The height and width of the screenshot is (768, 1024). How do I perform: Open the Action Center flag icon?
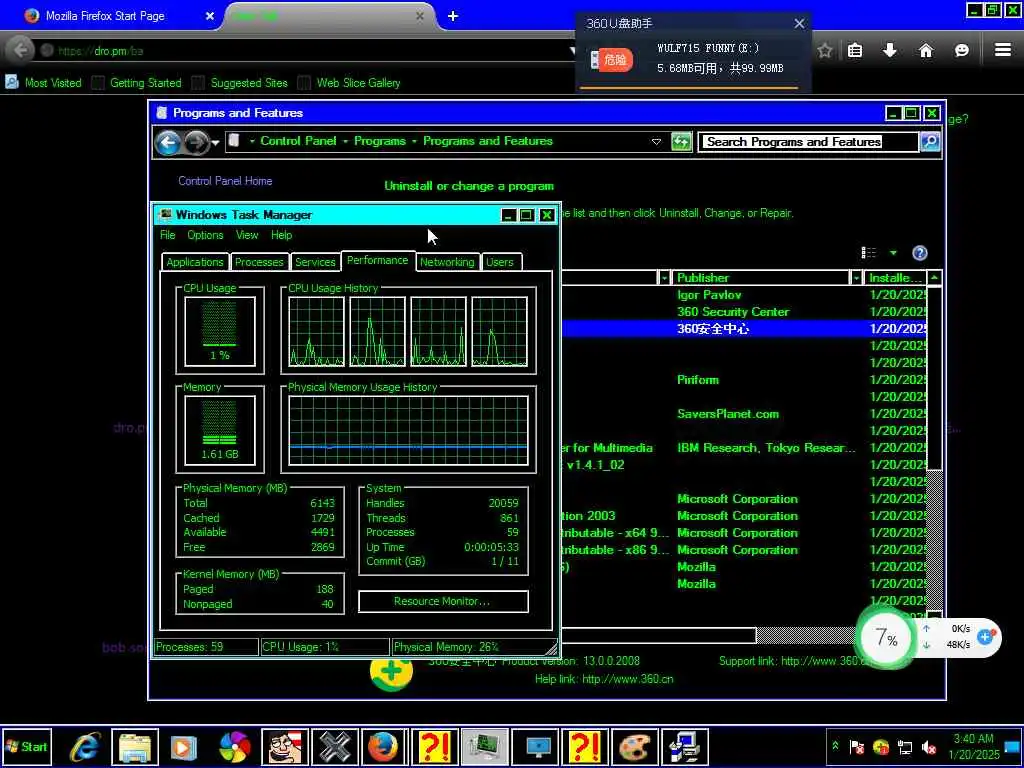point(857,747)
